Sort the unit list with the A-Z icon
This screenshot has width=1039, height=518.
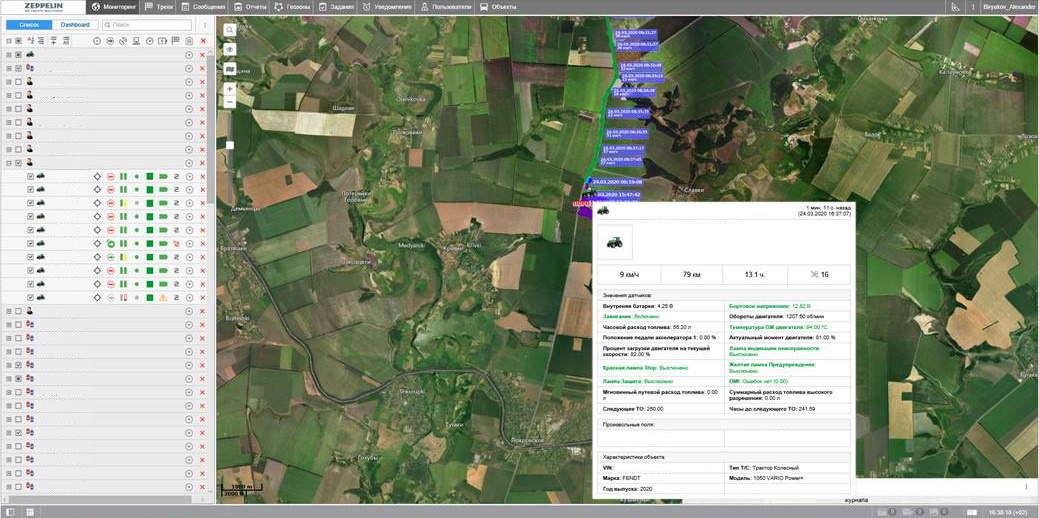(x=30, y=41)
